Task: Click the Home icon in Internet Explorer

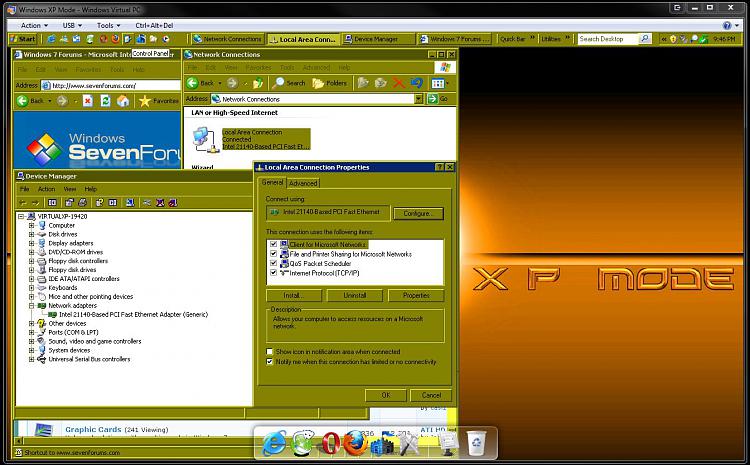Action: click(x=123, y=101)
